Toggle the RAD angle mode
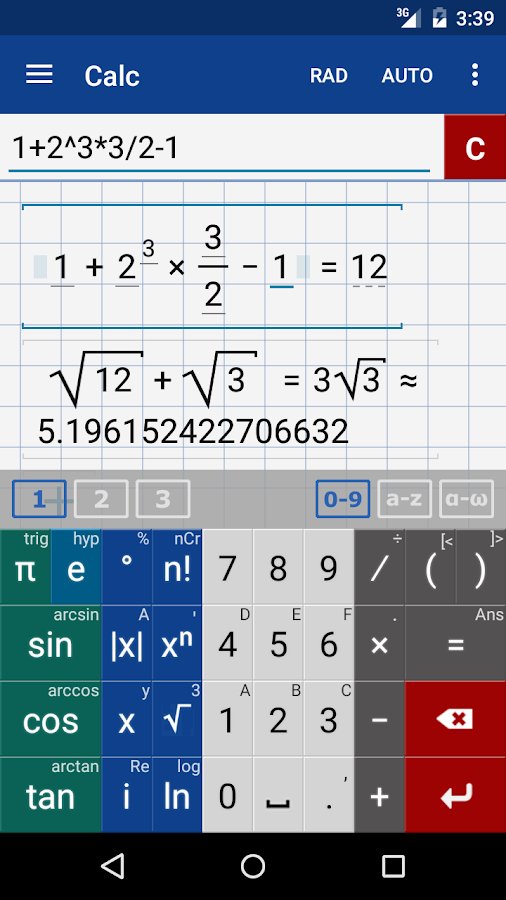Viewport: 506px width, 900px height. pos(329,75)
